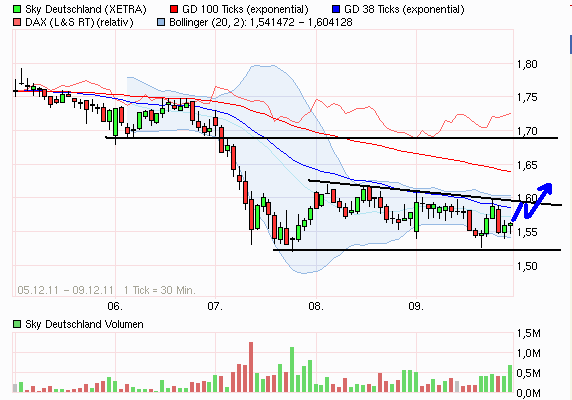Click the 'Sky Deutschland Volumen' label
Viewport: 572px width, 400px height.
[84, 324]
